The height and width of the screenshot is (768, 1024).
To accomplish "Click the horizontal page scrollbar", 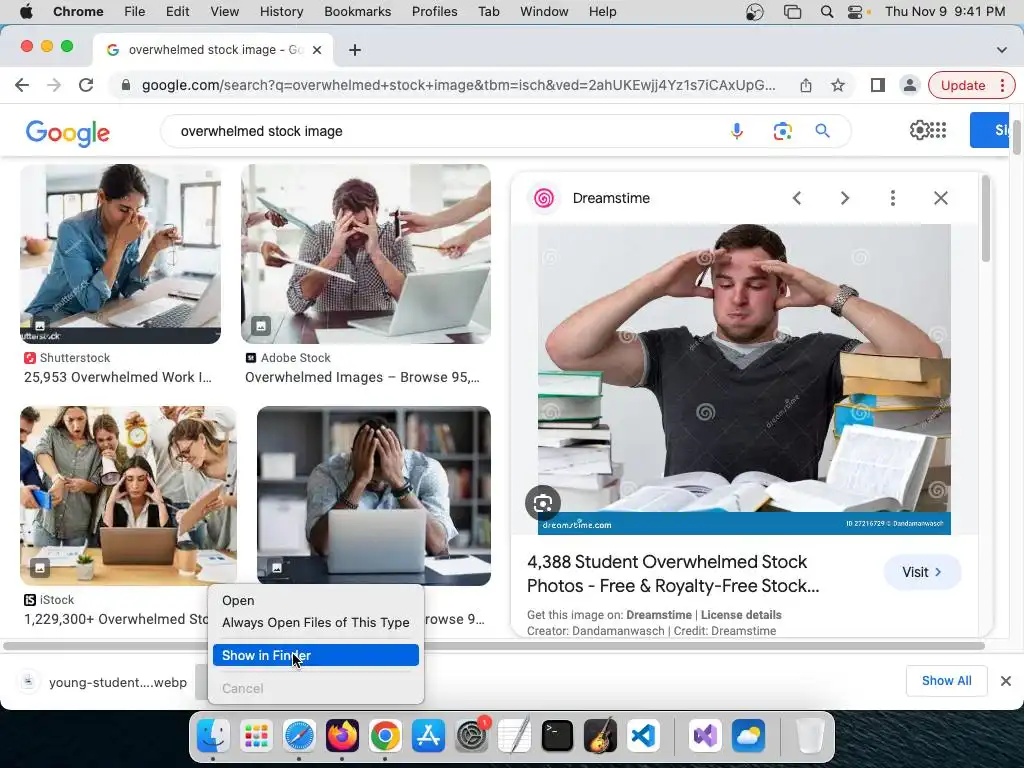I will tap(494, 646).
